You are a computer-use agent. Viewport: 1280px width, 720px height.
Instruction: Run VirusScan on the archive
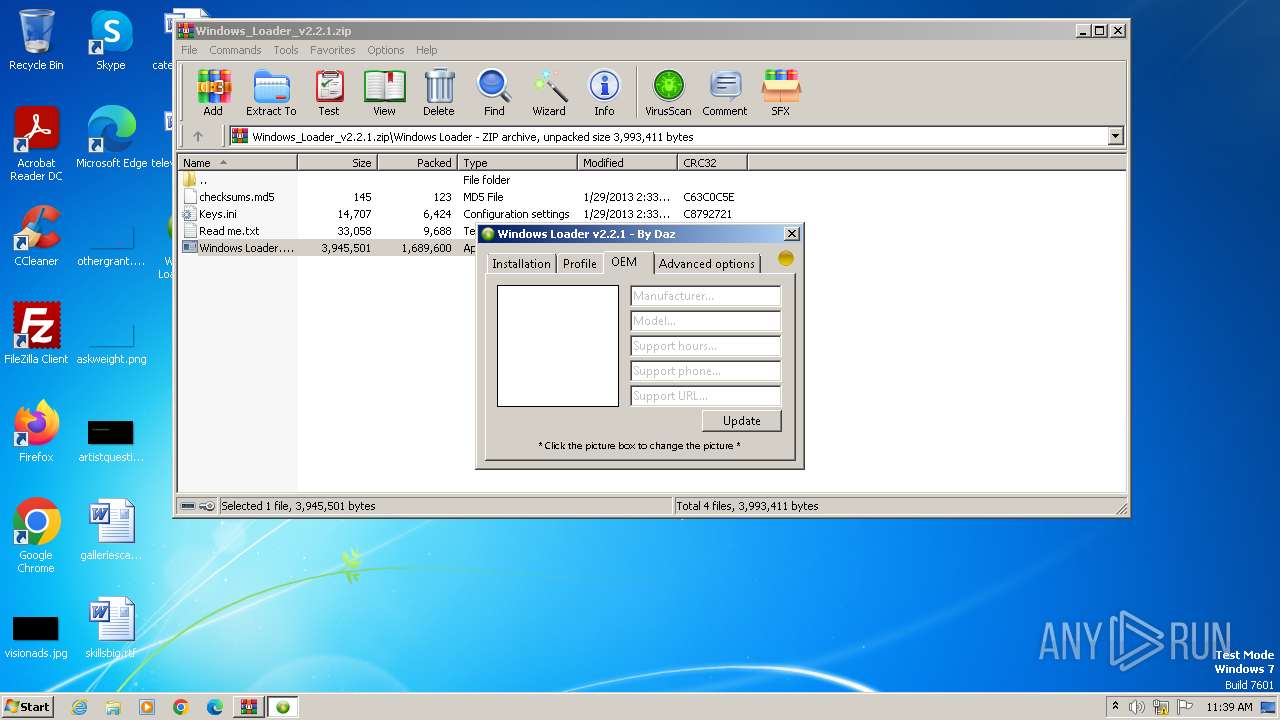click(668, 93)
